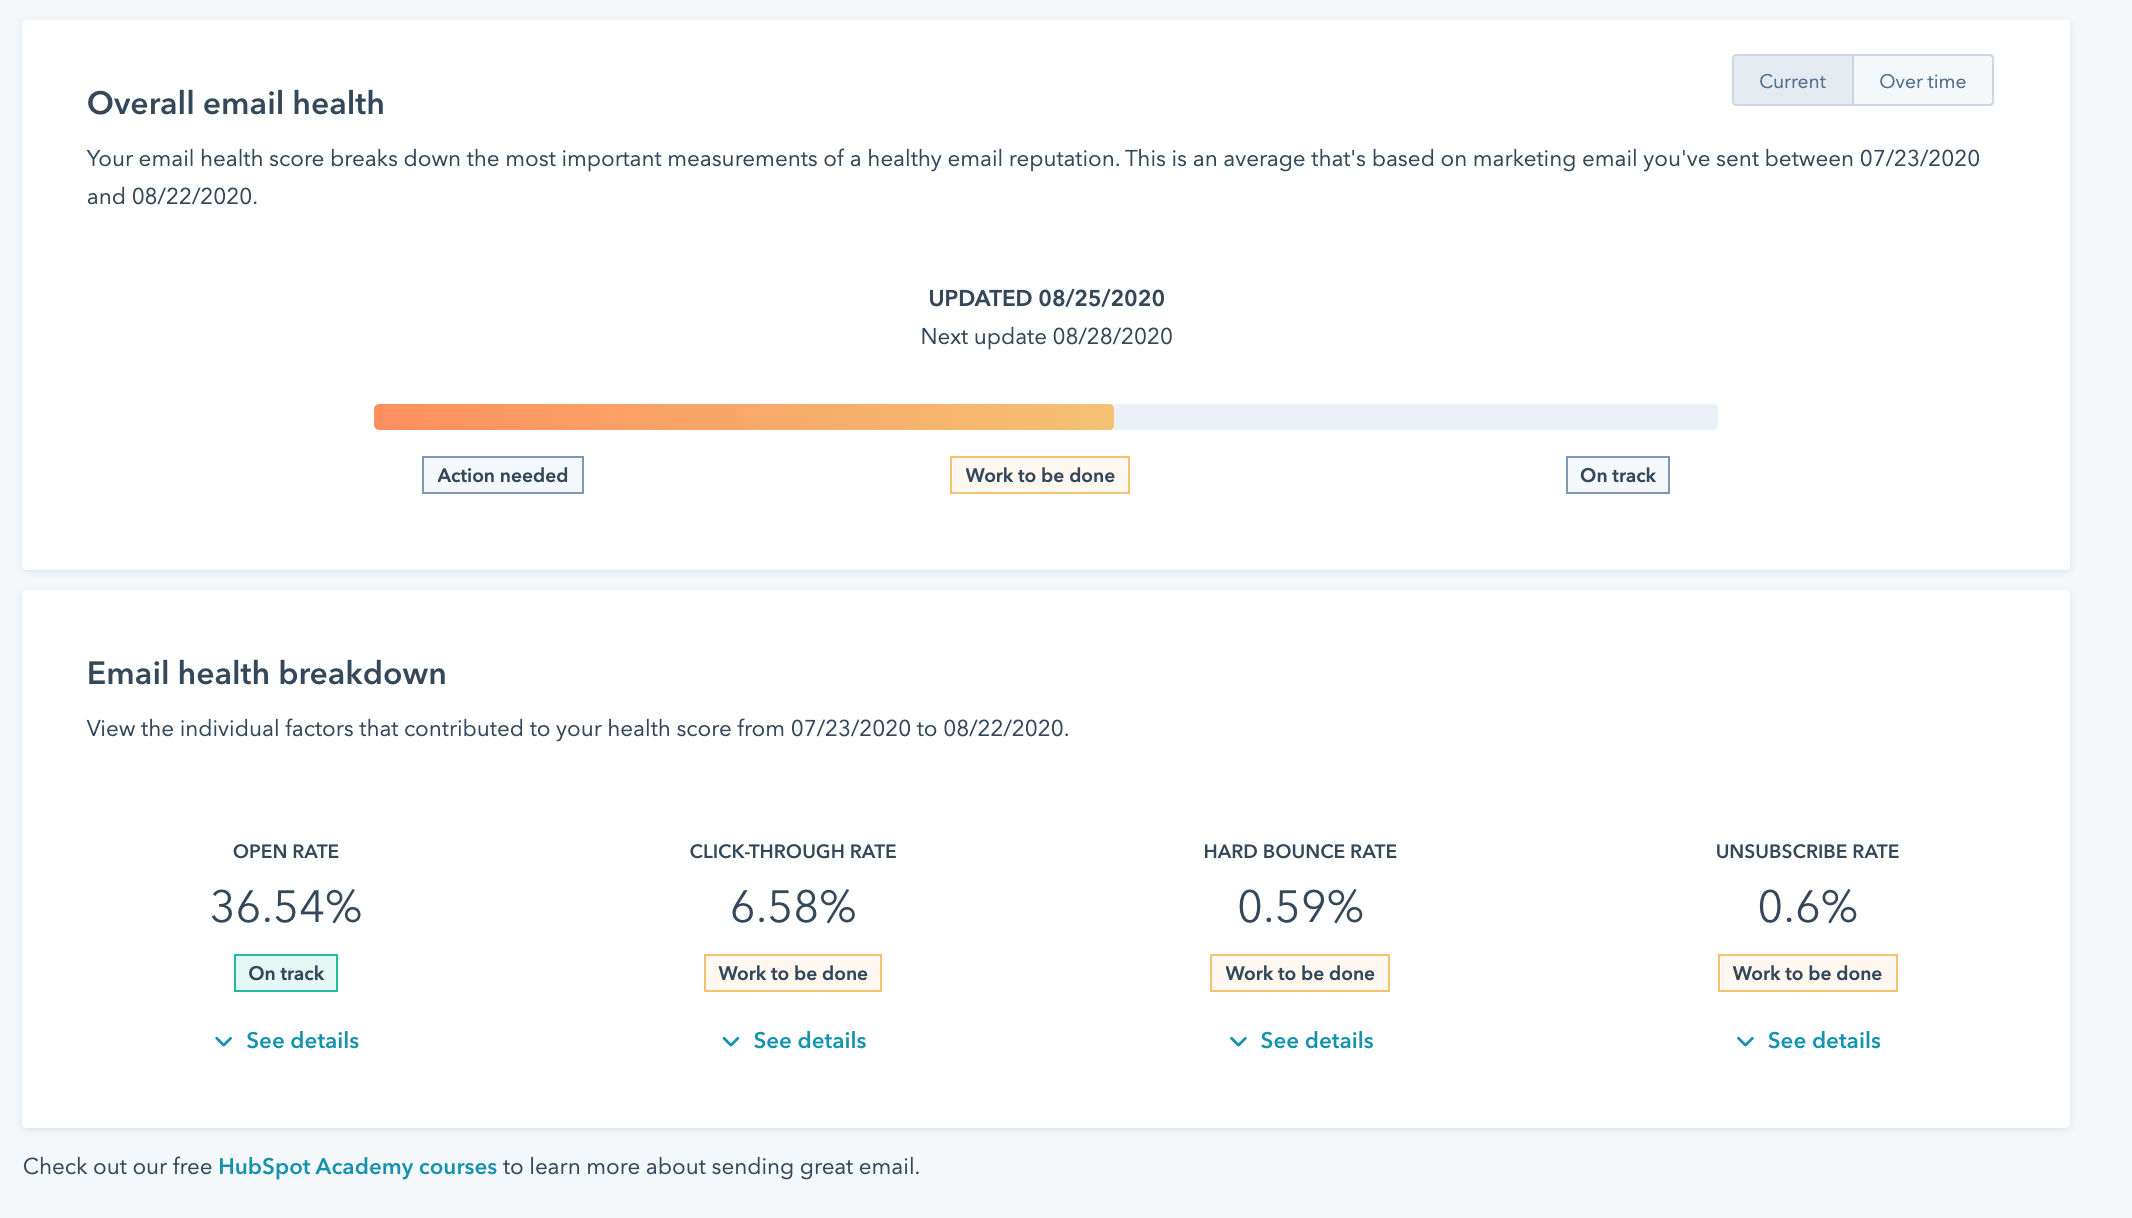The width and height of the screenshot is (2132, 1218).
Task: Expand See details under Open Rate
Action: (286, 1041)
